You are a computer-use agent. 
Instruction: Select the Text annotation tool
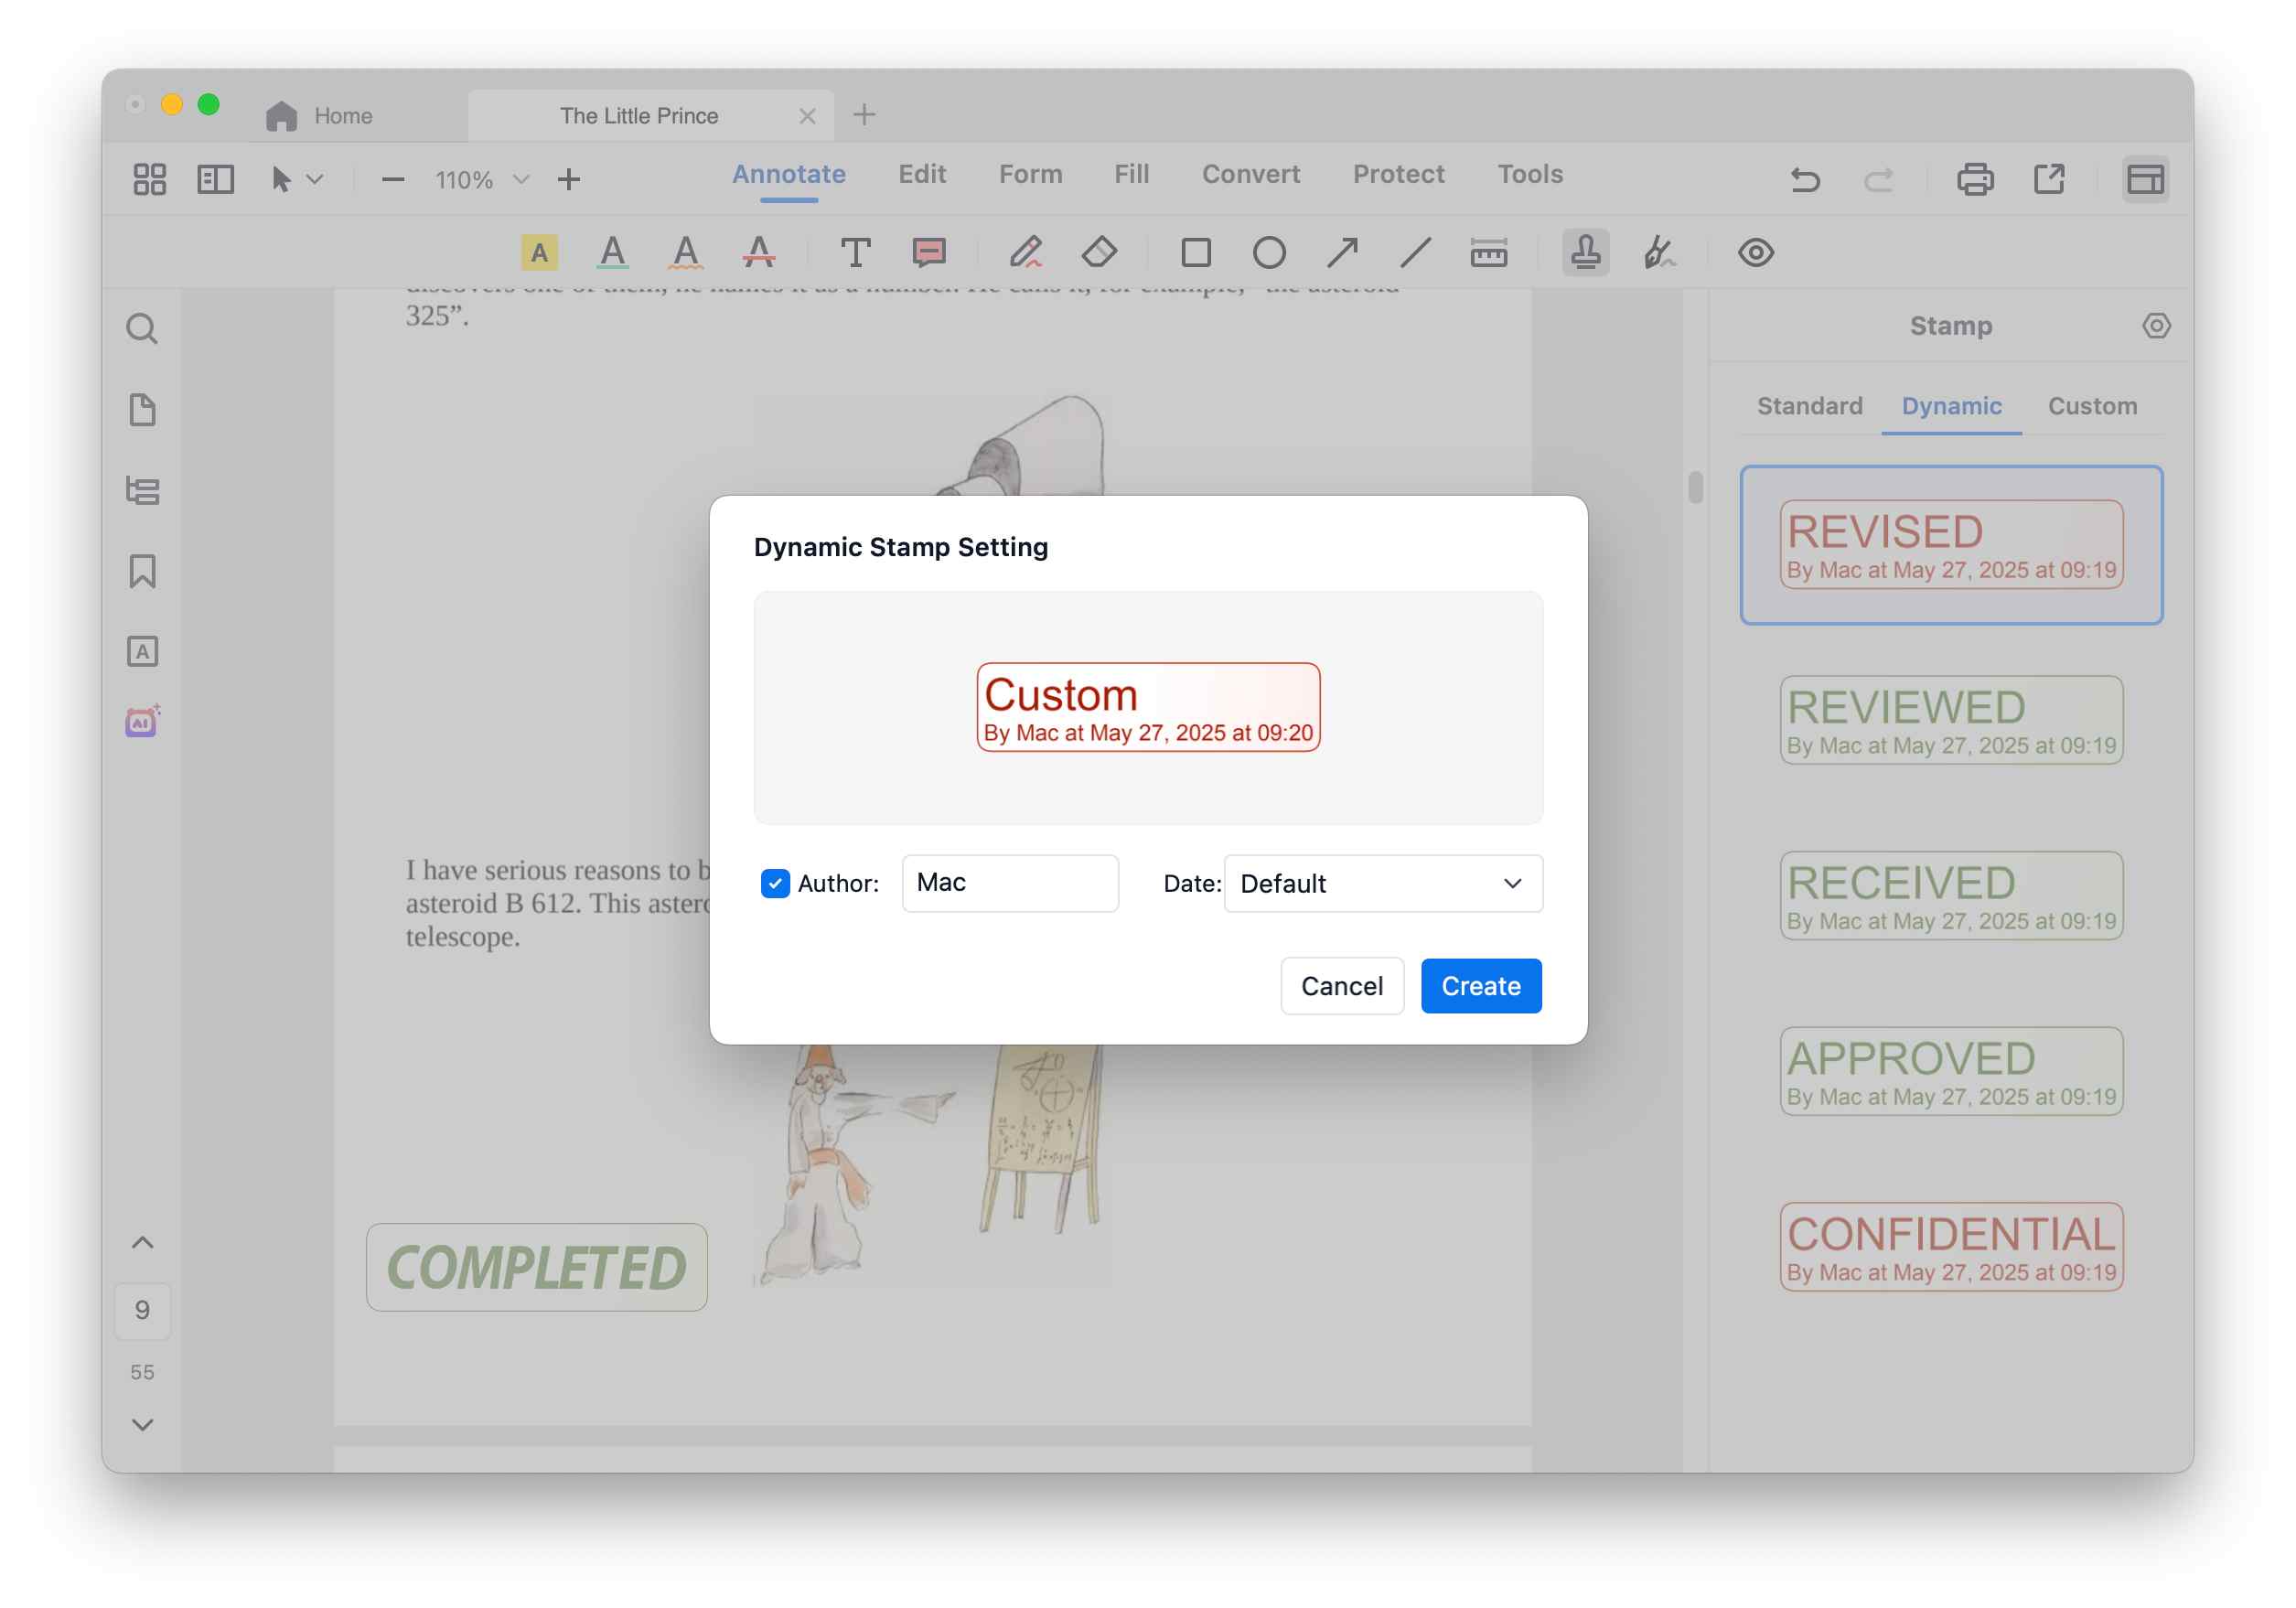pos(855,252)
